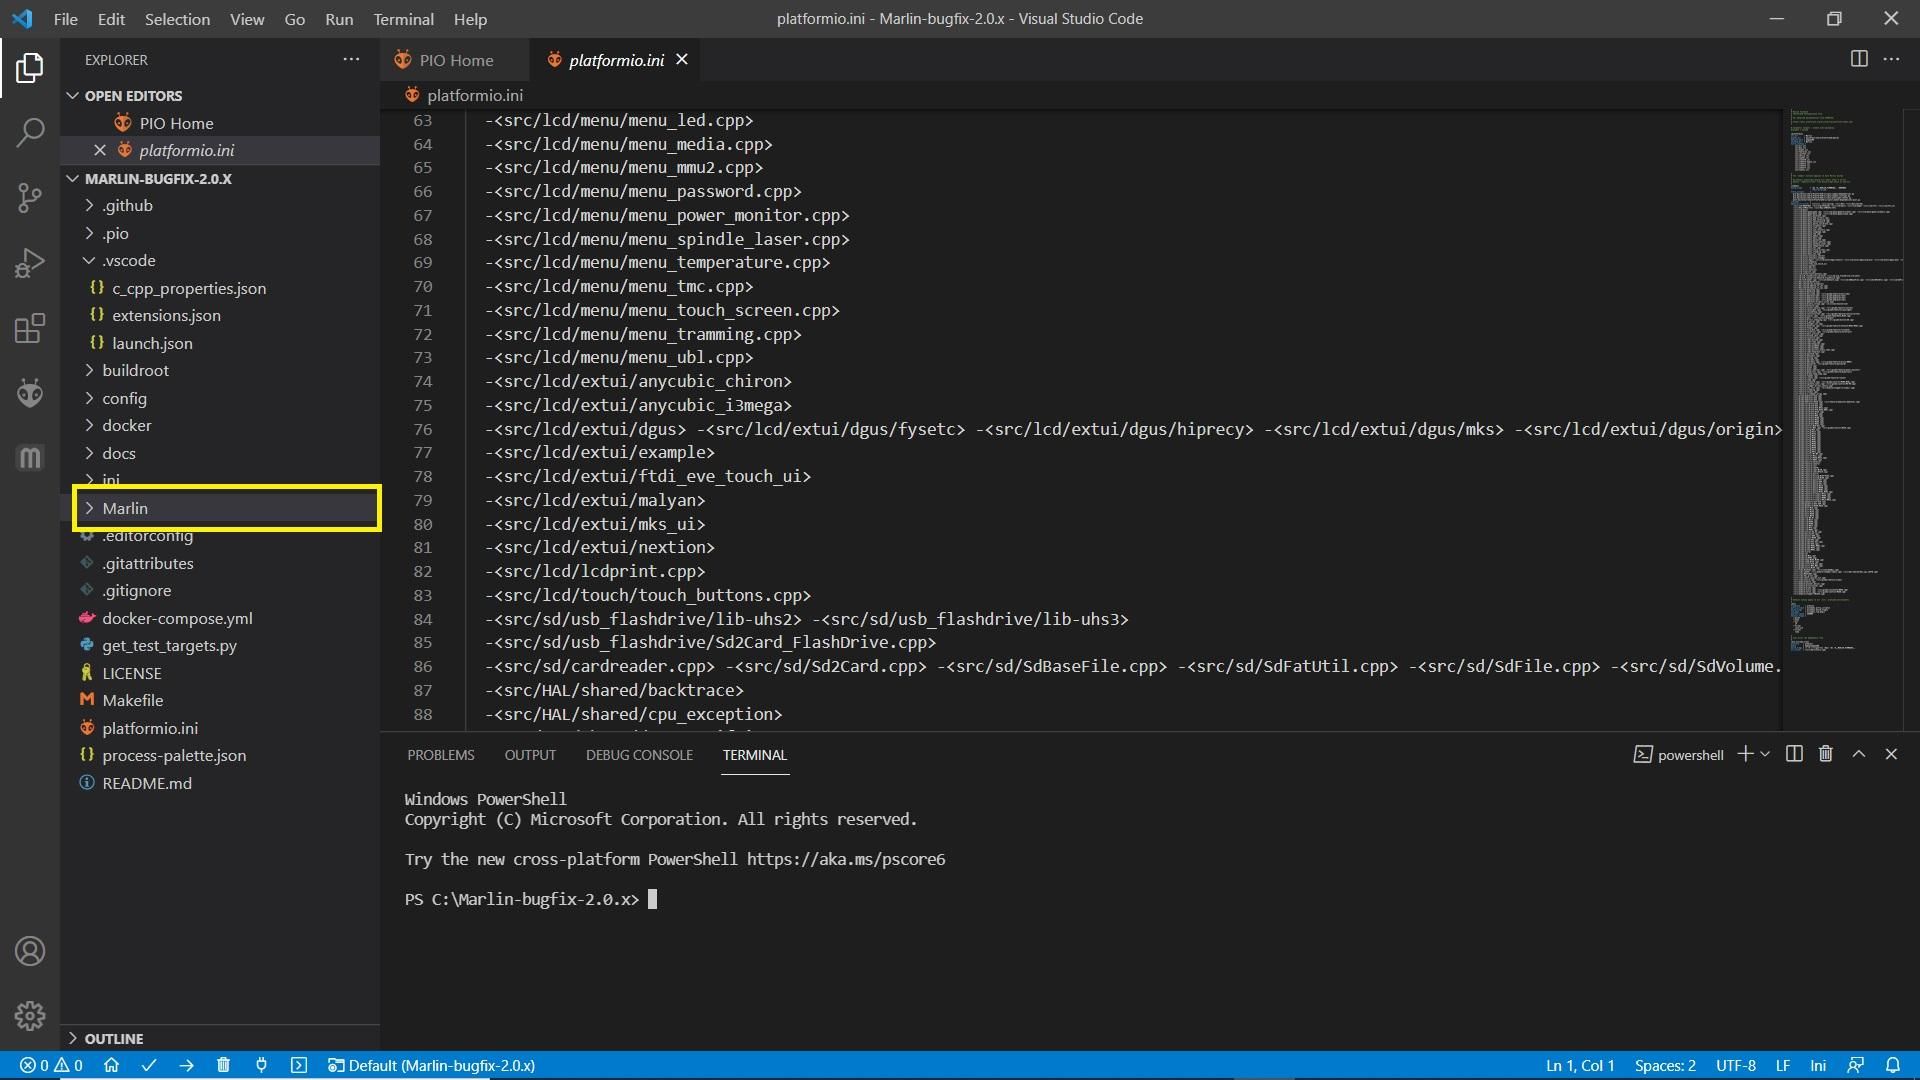Open the Terminal menu
1920x1080 pixels.
click(403, 19)
